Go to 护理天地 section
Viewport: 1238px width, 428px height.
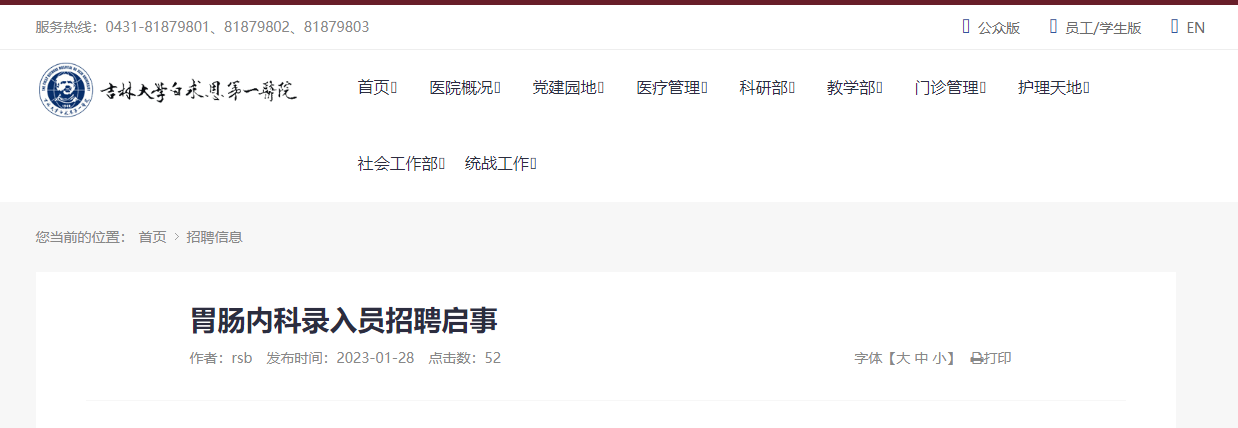tap(1053, 88)
